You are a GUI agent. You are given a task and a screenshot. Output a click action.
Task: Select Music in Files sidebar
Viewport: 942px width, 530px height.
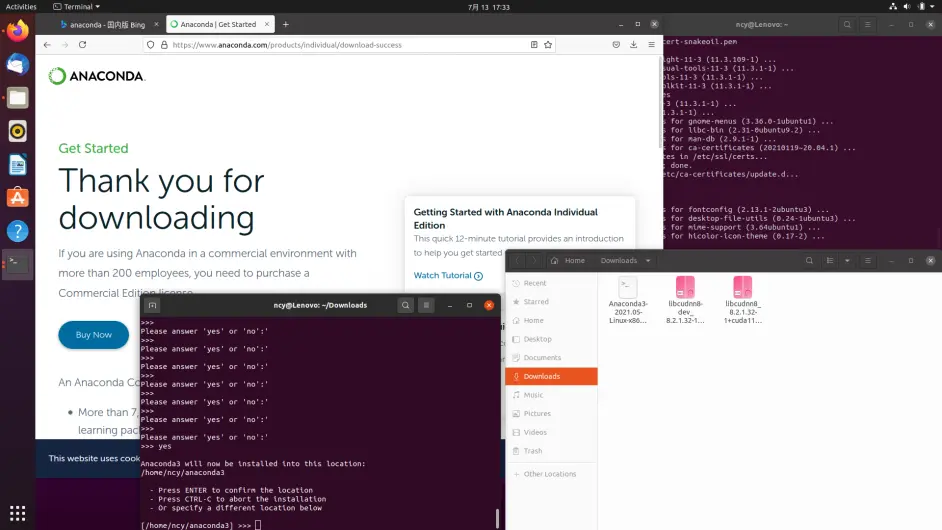click(552, 395)
